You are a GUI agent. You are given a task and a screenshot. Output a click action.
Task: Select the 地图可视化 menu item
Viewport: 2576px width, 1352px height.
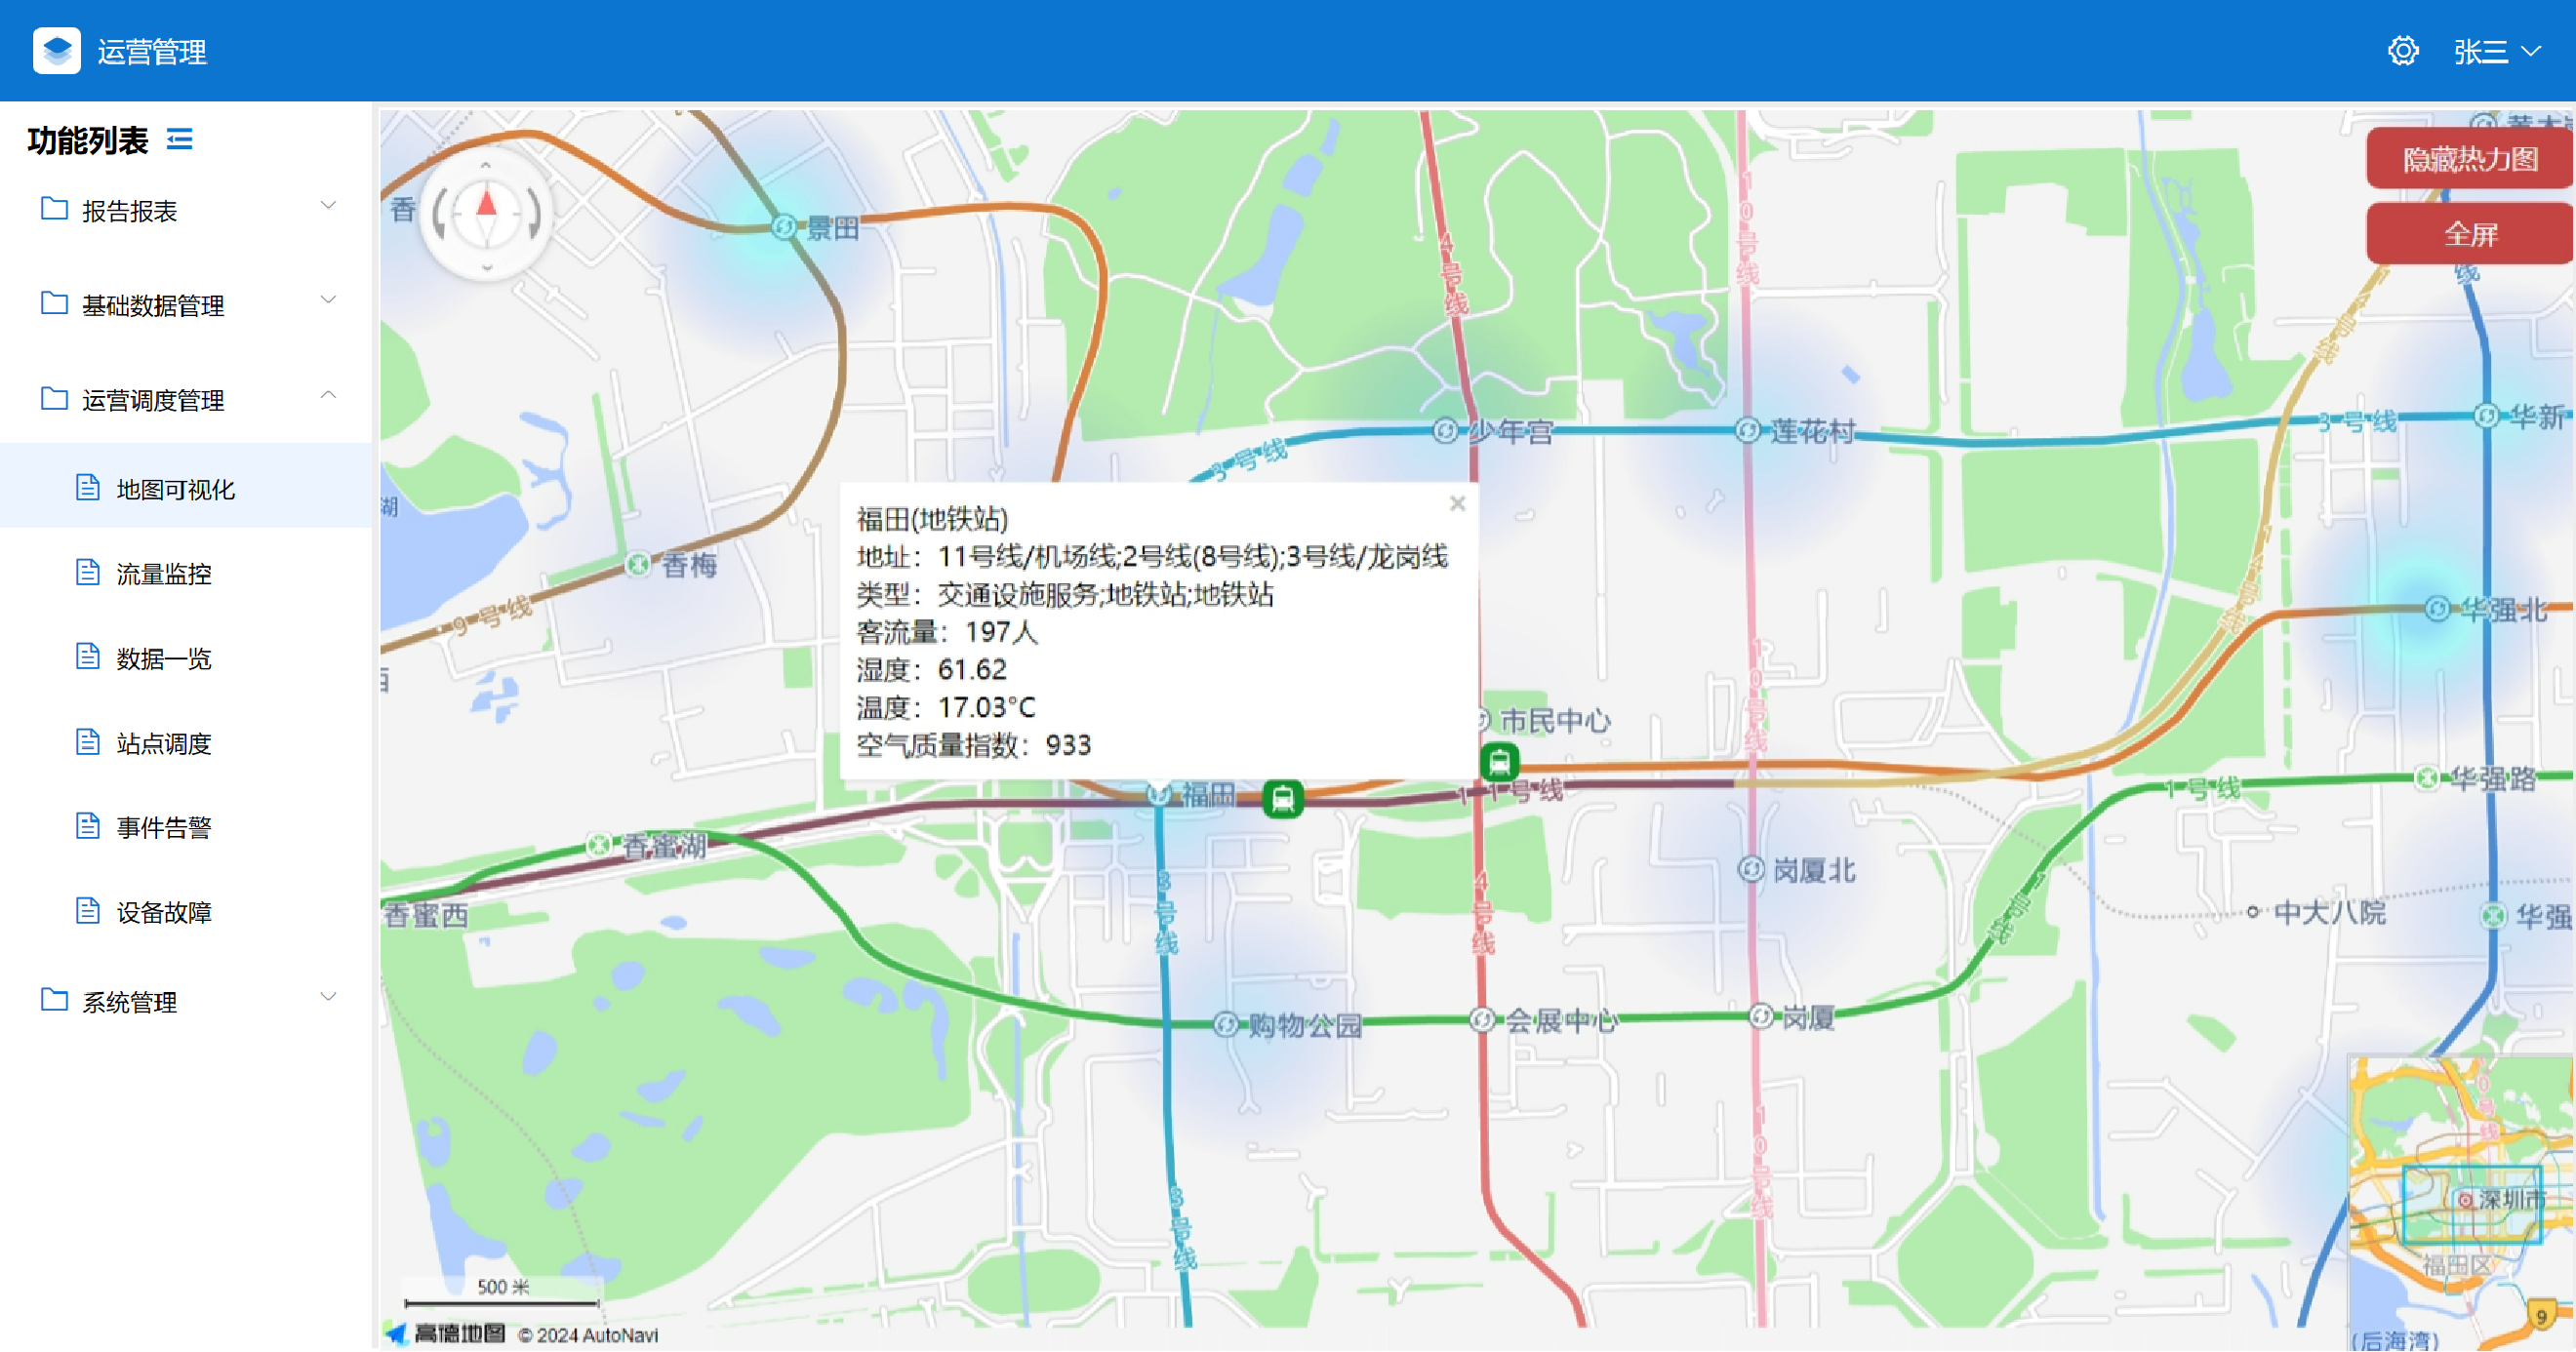tap(186, 487)
